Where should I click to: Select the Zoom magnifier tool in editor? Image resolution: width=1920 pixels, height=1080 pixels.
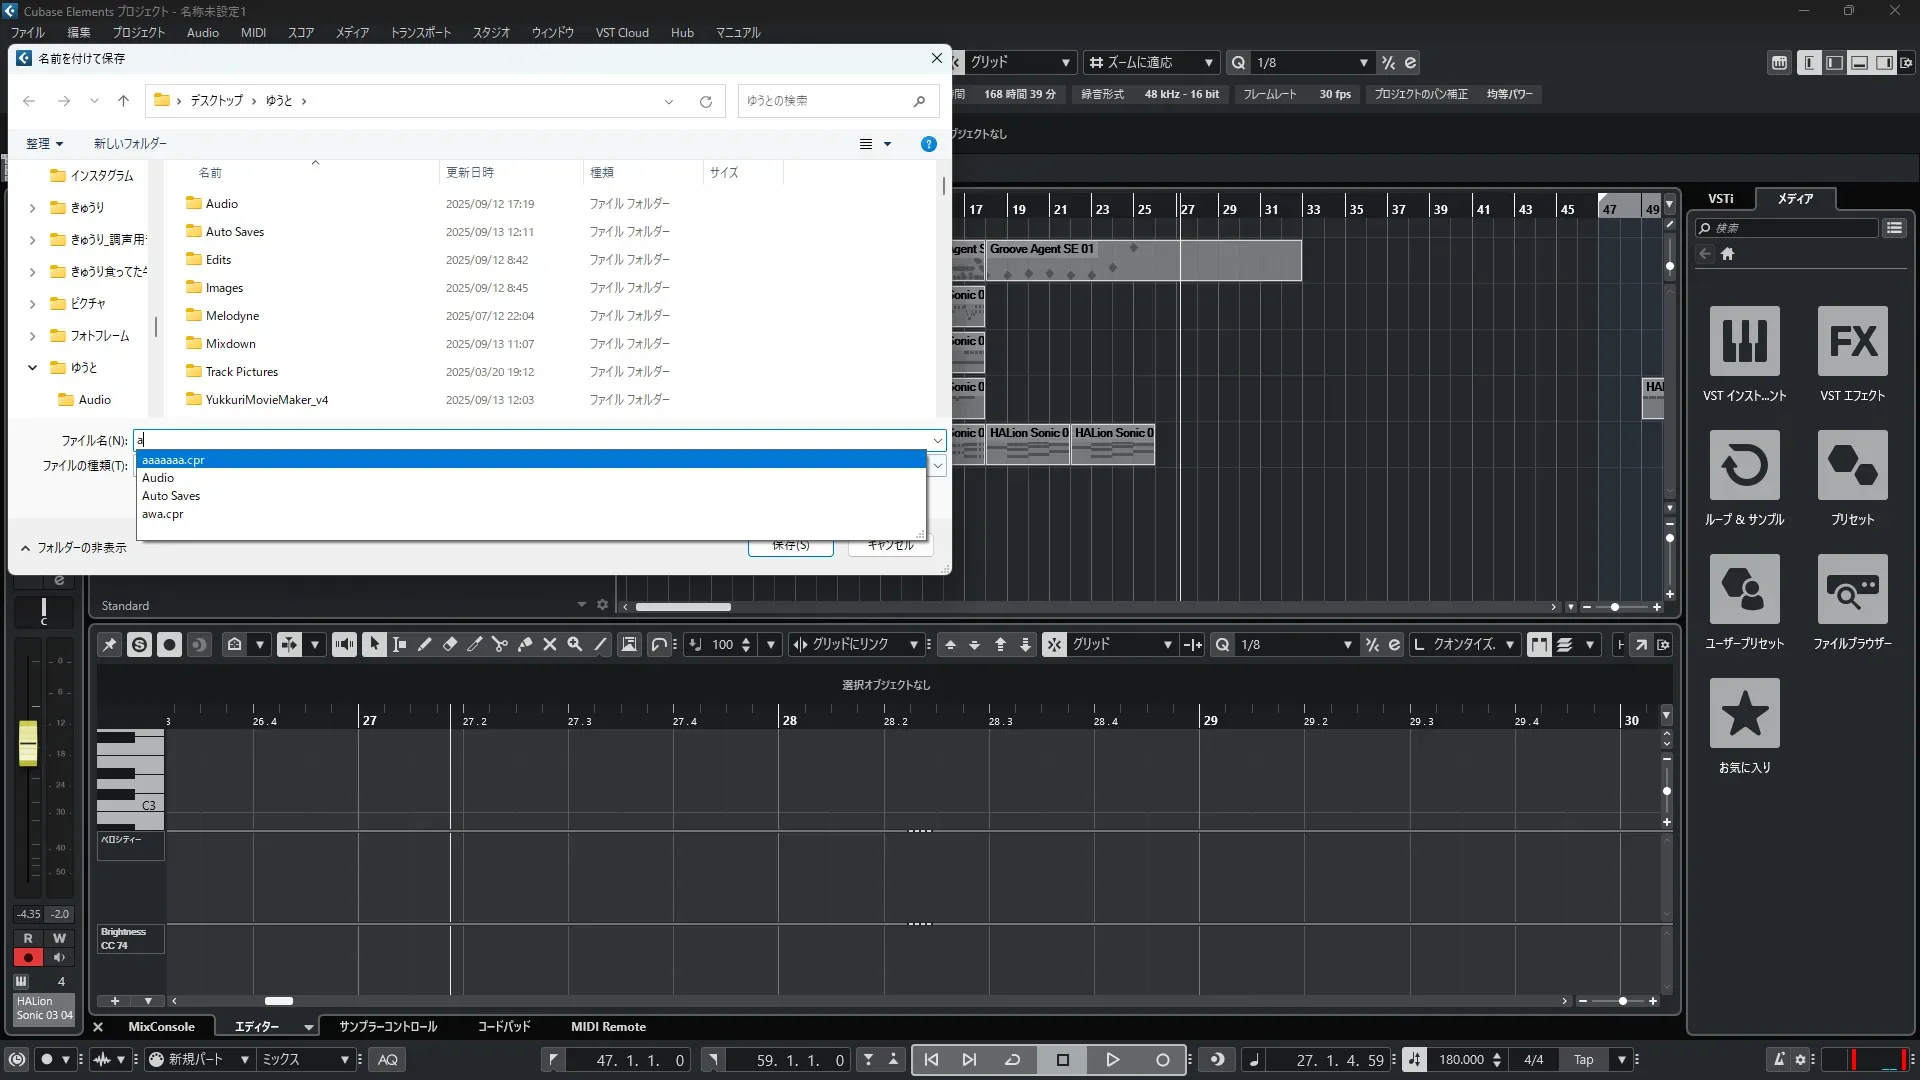(x=574, y=645)
